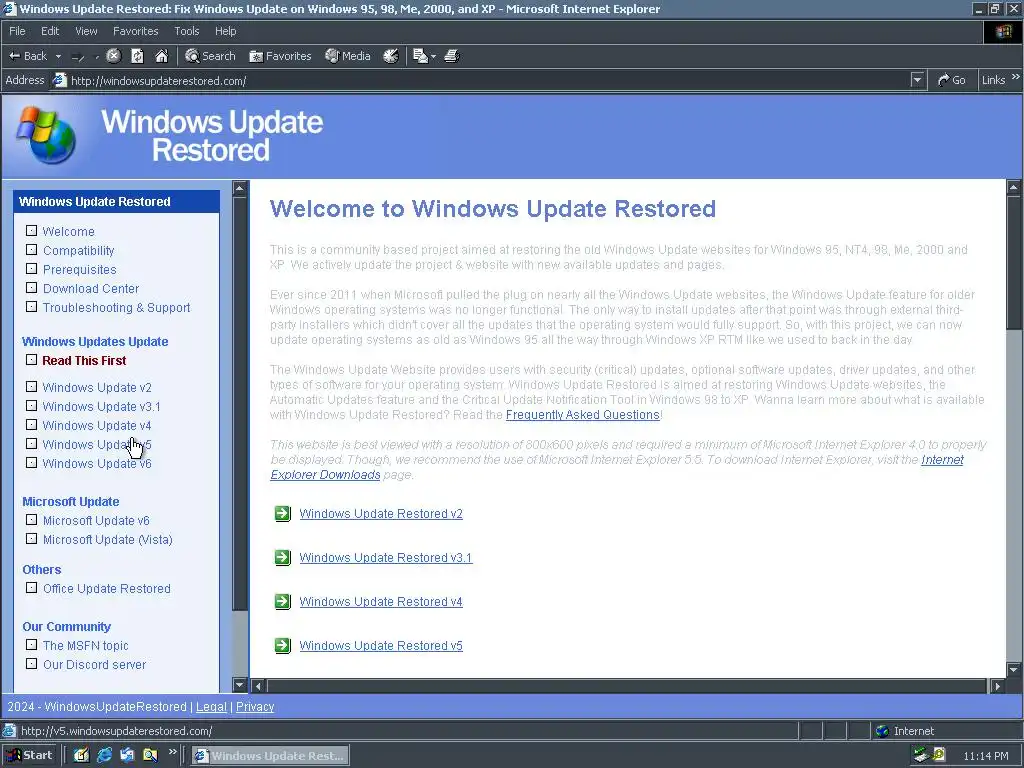
Task: Click the sidebar frame scroll-up arrow
Action: coord(240,188)
